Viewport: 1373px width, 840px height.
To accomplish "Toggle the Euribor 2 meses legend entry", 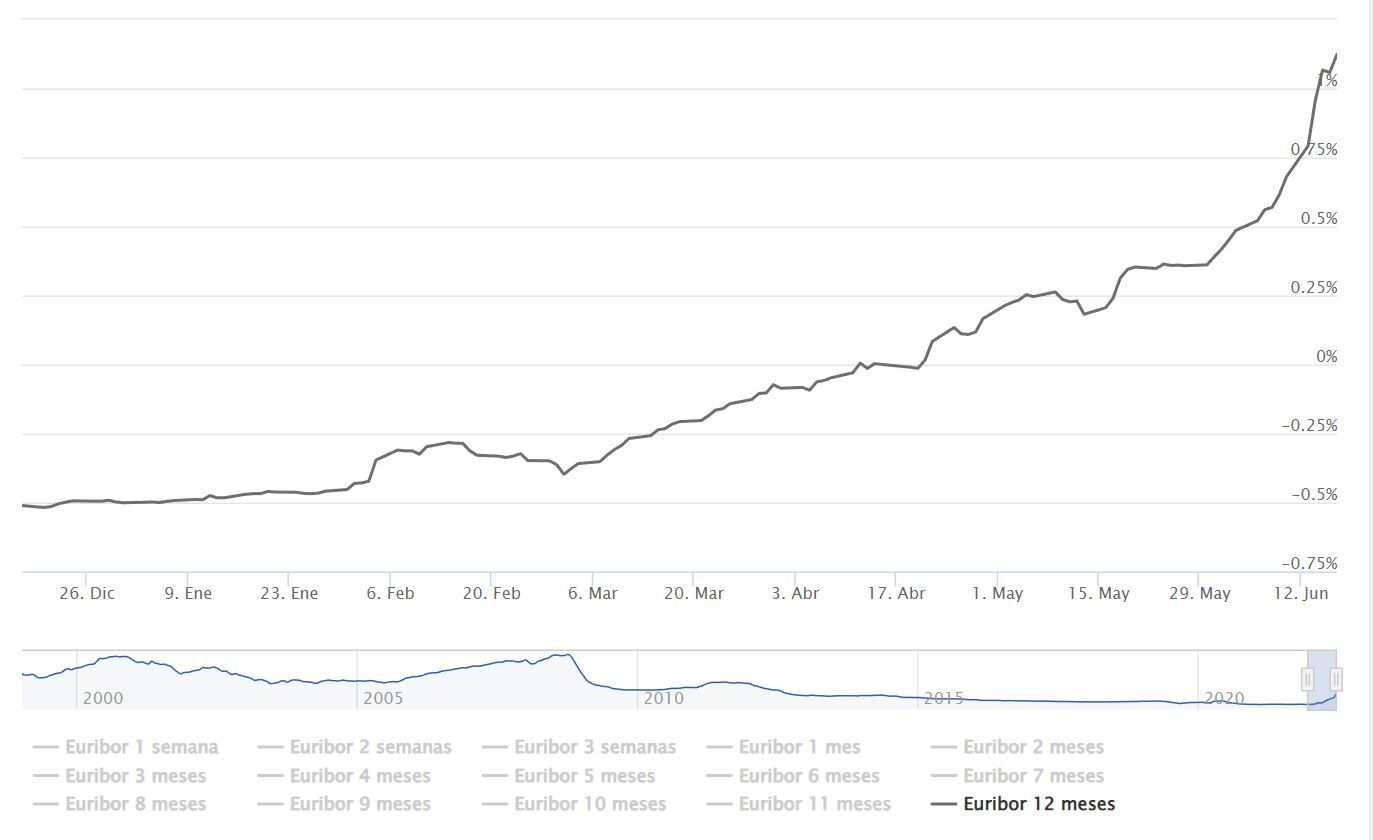I will point(1033,747).
